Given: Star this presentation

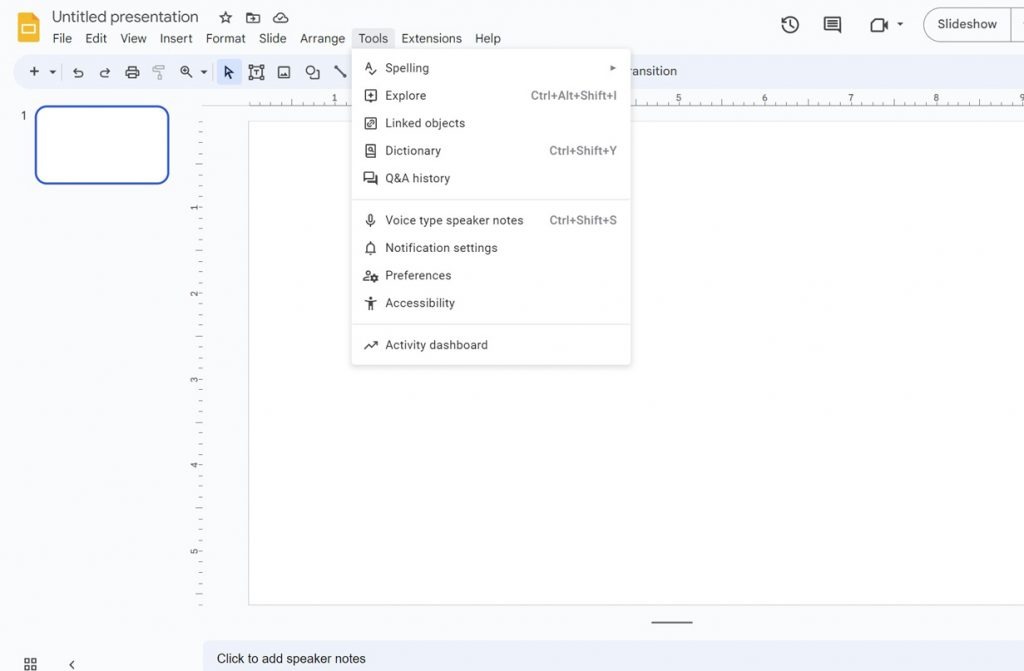Looking at the screenshot, I should click(225, 17).
